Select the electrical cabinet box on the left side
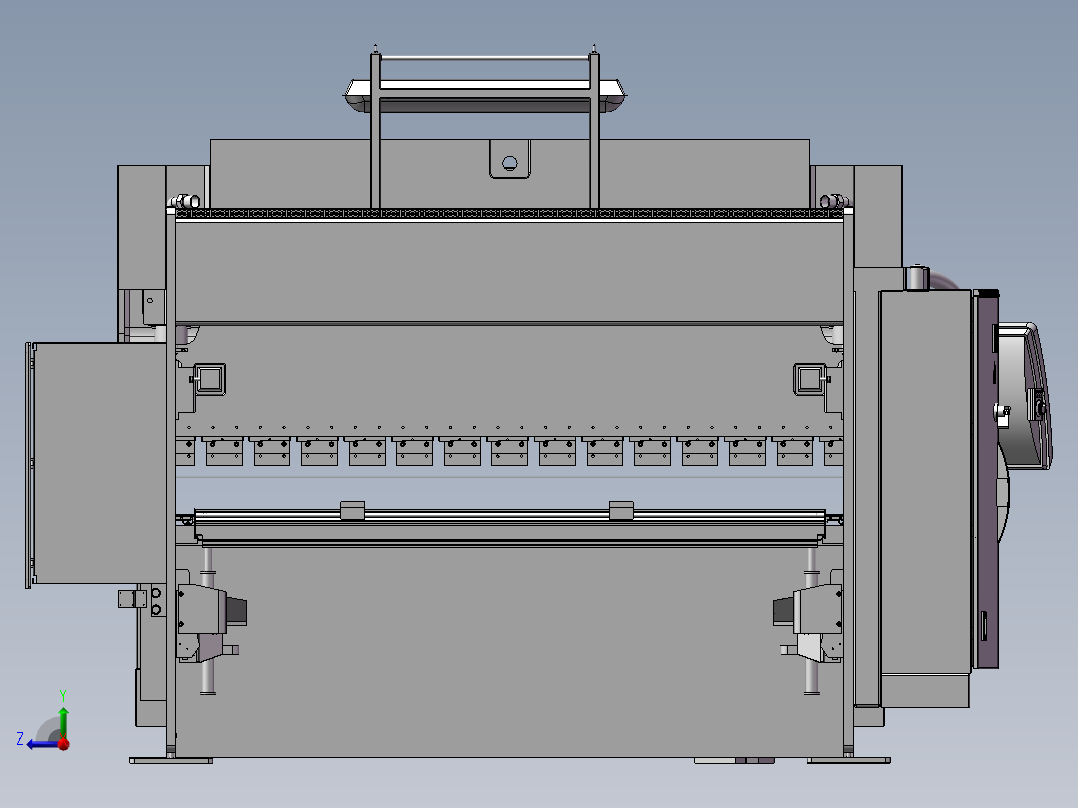The height and width of the screenshot is (808, 1078). click(98, 463)
